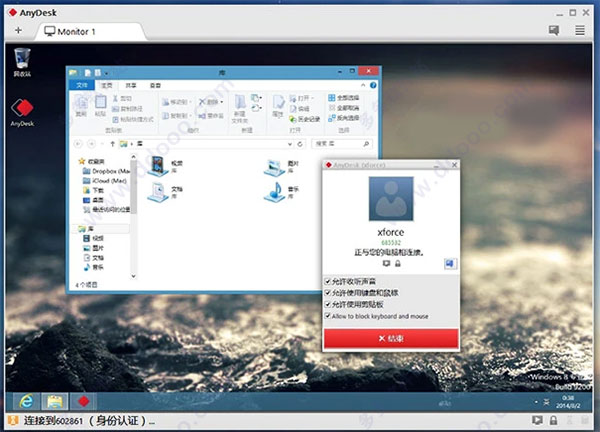
Task: Open the quick access toolbar dropdown arrow
Action: click(106, 73)
